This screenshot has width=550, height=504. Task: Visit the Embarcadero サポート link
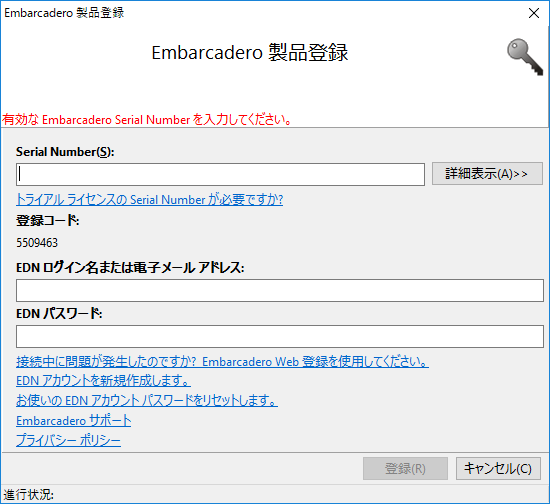[x=74, y=420]
